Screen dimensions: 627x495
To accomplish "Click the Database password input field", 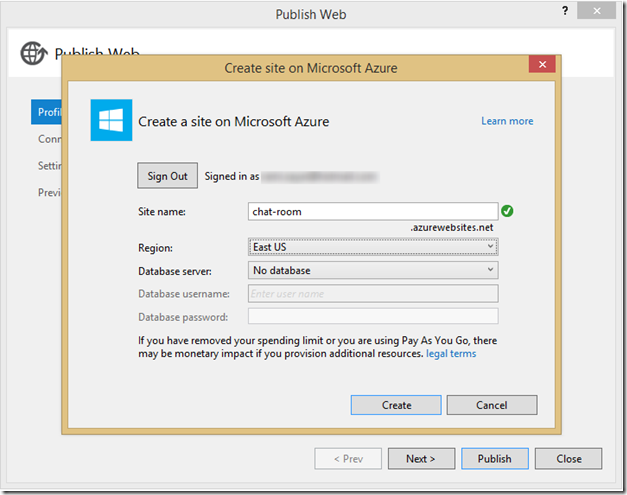I will point(373,316).
